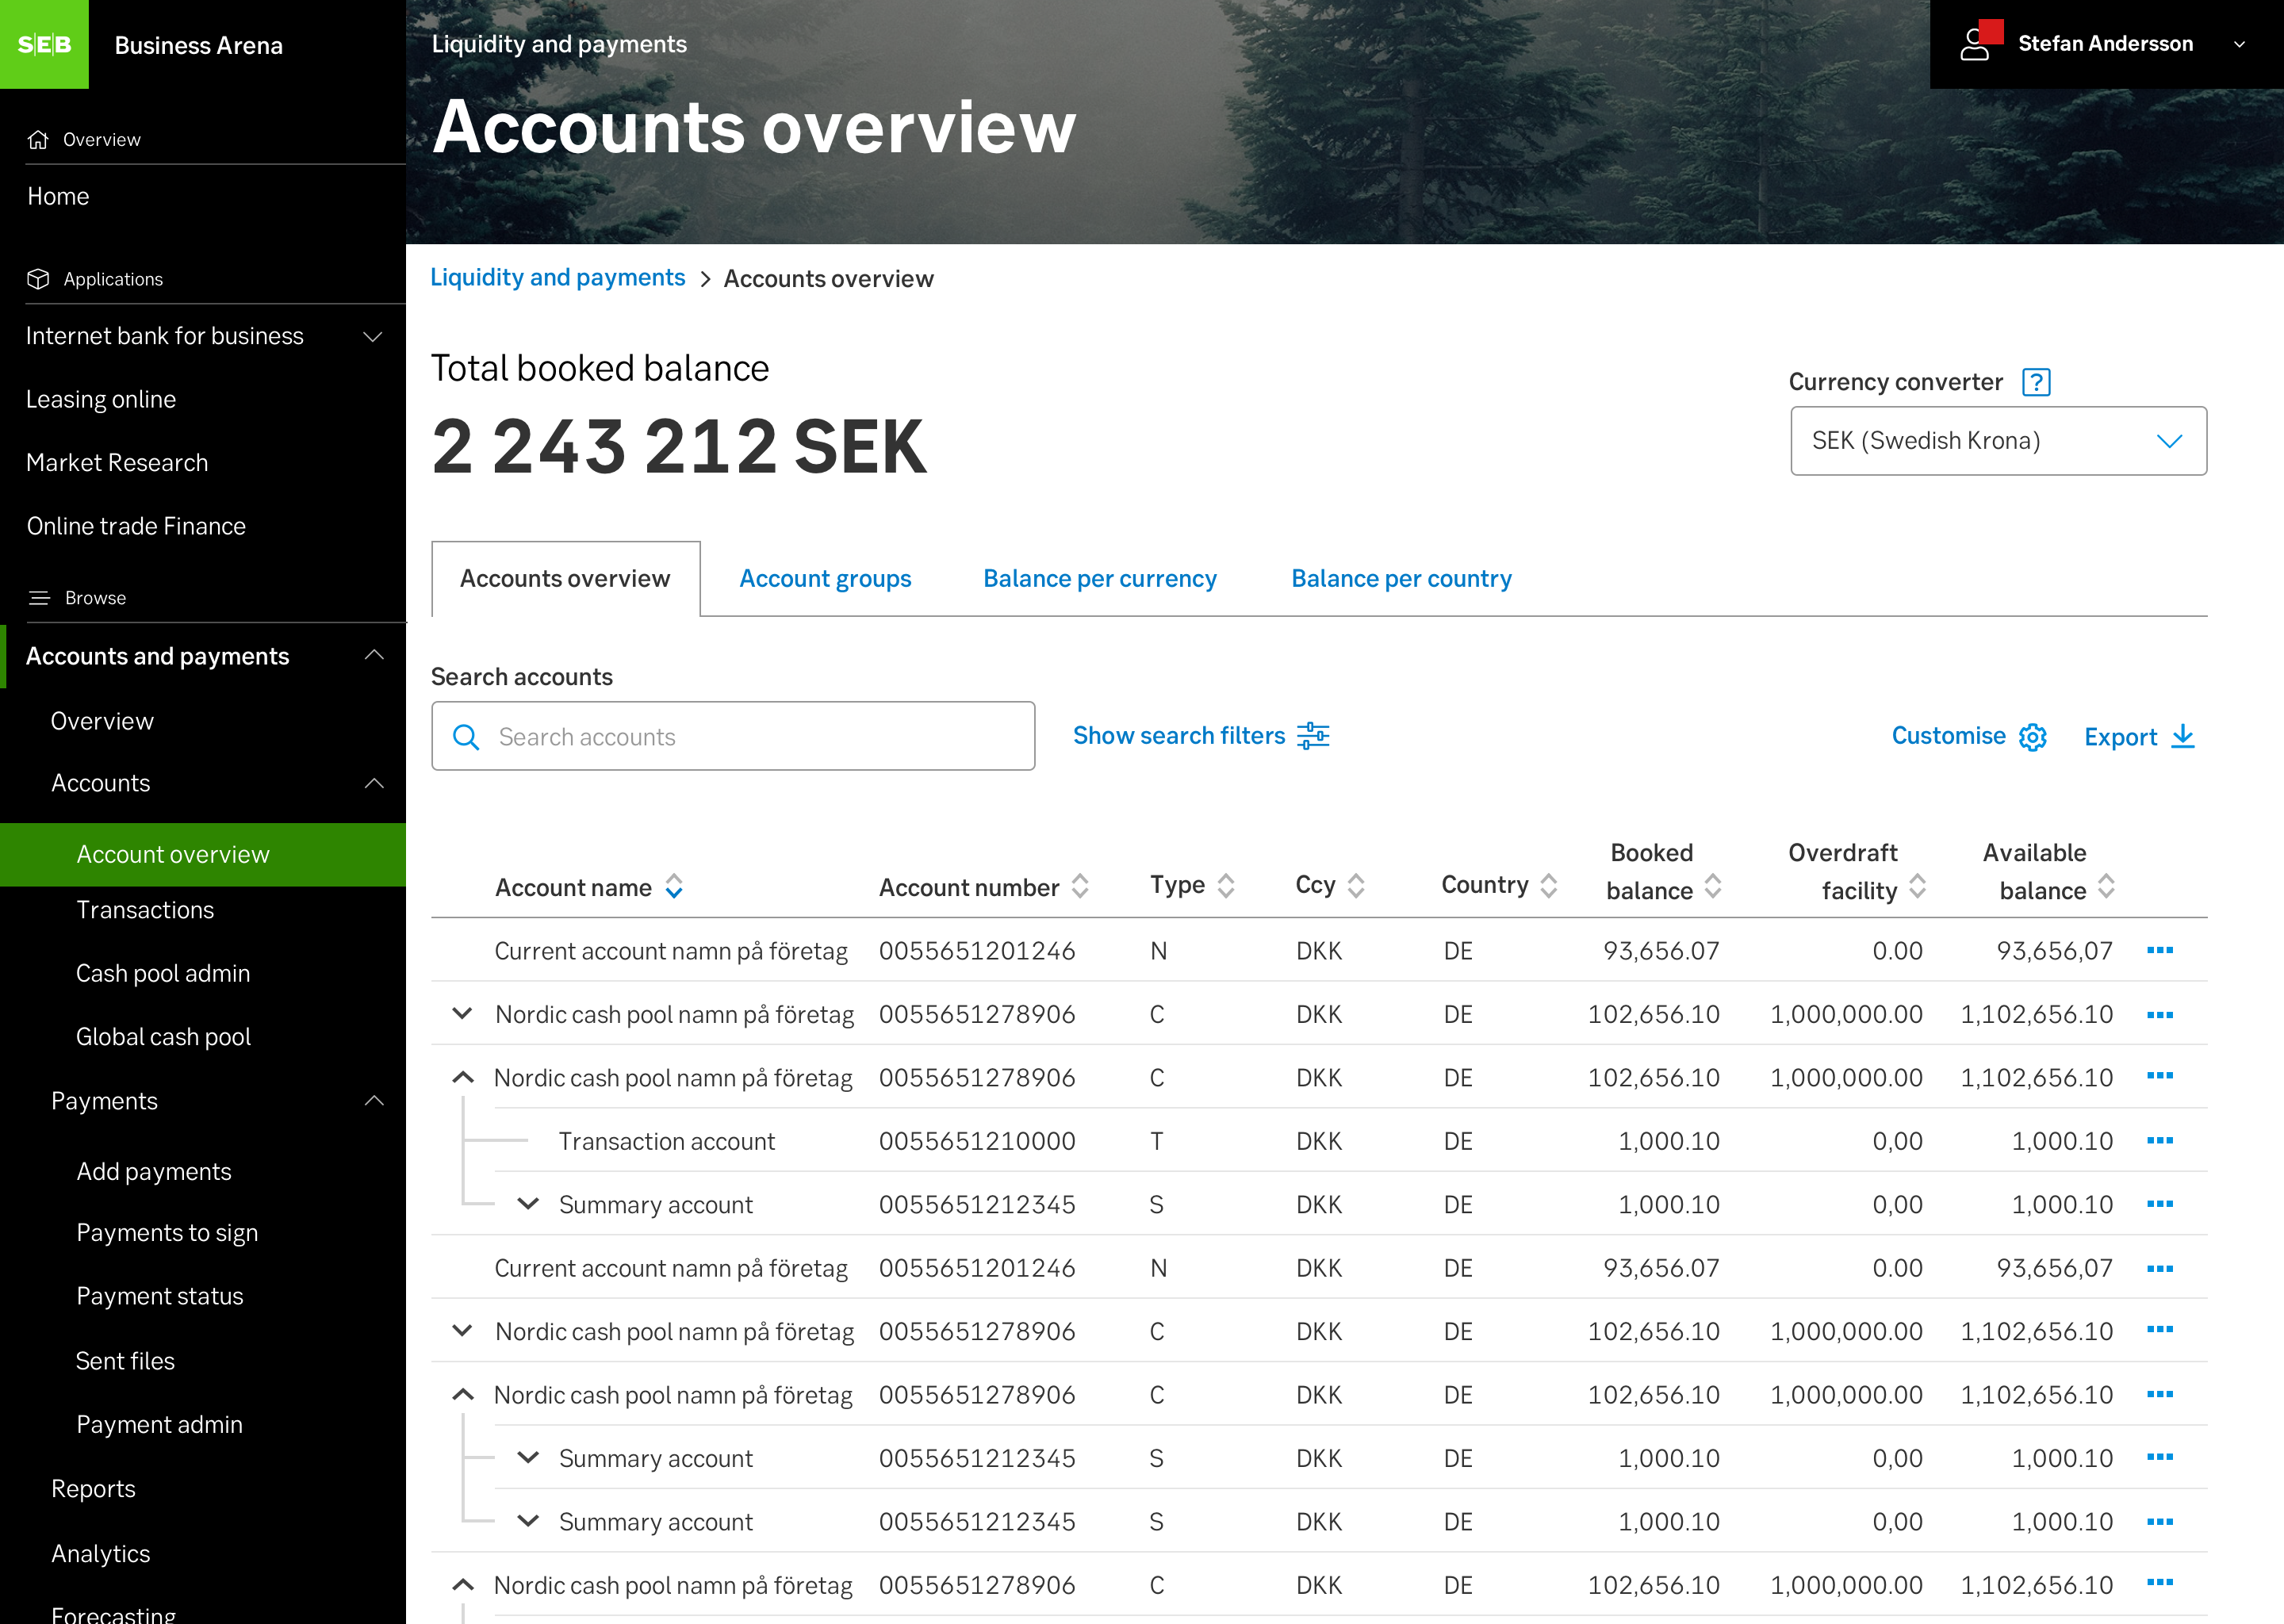
Task: Collapse the Accounts and payments section
Action: pyautogui.click(x=374, y=655)
